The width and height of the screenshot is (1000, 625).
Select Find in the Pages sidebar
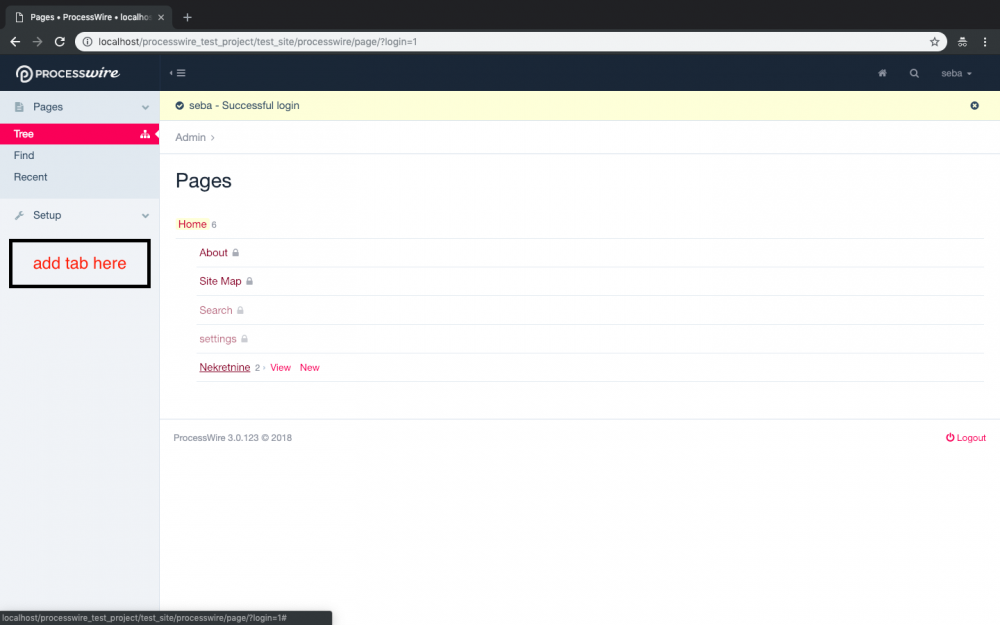[24, 155]
